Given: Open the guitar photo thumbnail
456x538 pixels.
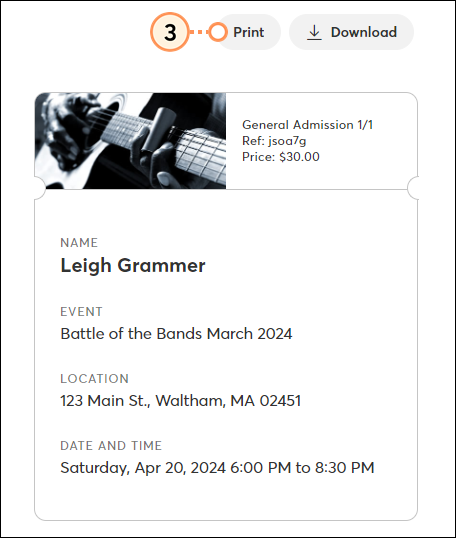Looking at the screenshot, I should (x=130, y=141).
